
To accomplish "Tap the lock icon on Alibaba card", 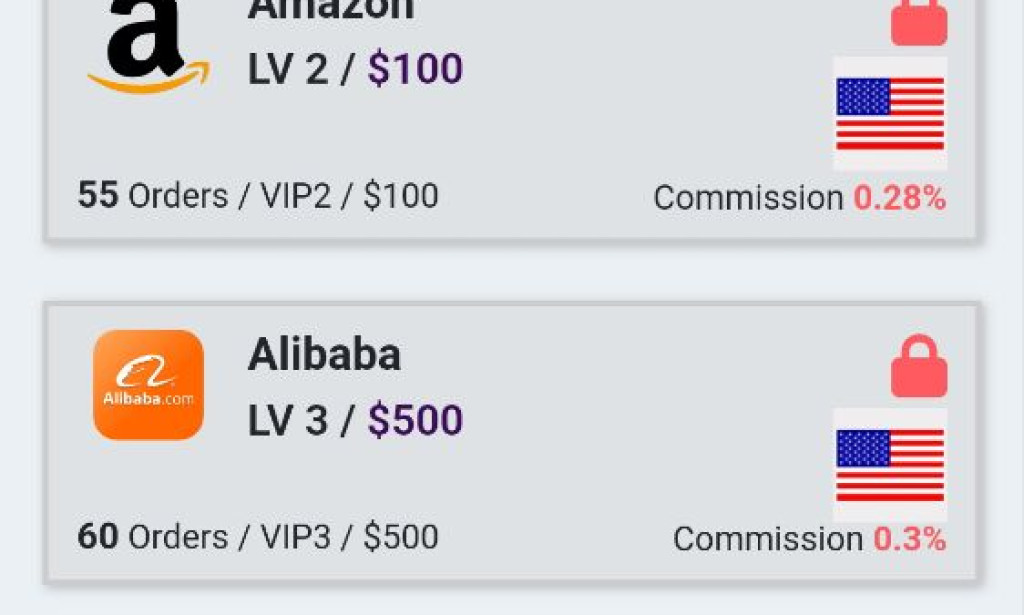I will [919, 367].
